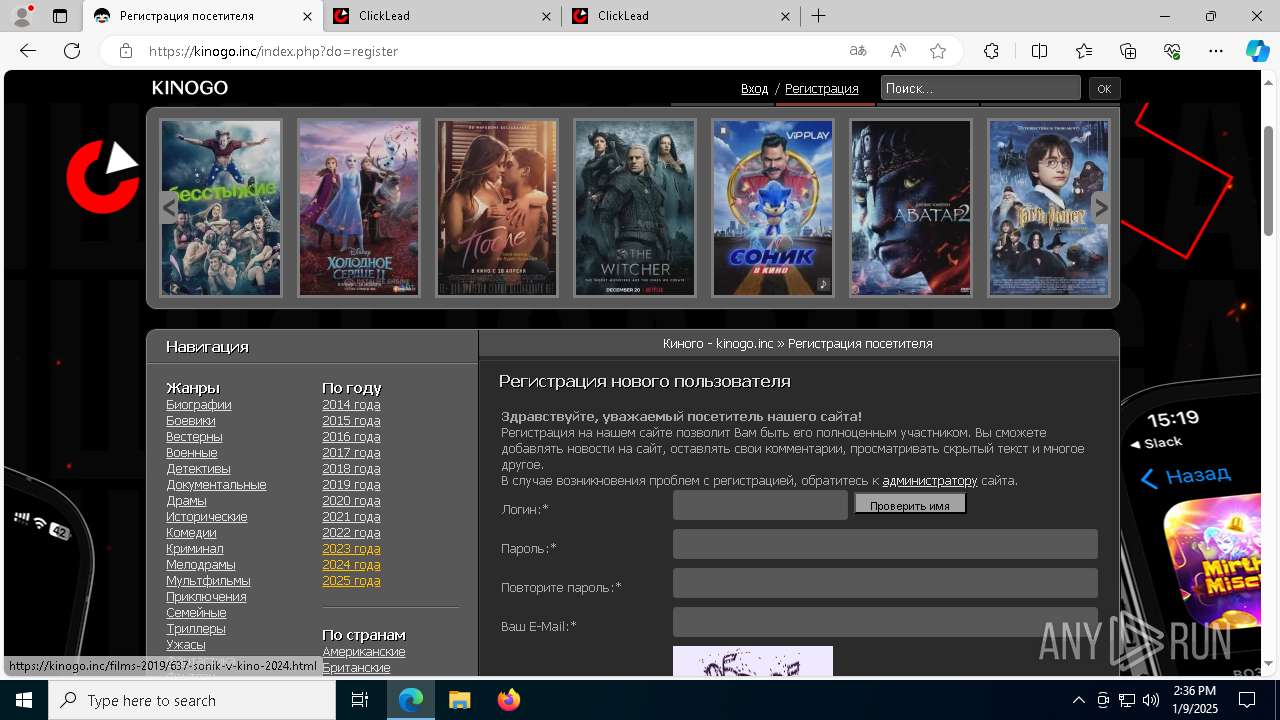Close the Регистрация посетителя tab

tap(305, 16)
